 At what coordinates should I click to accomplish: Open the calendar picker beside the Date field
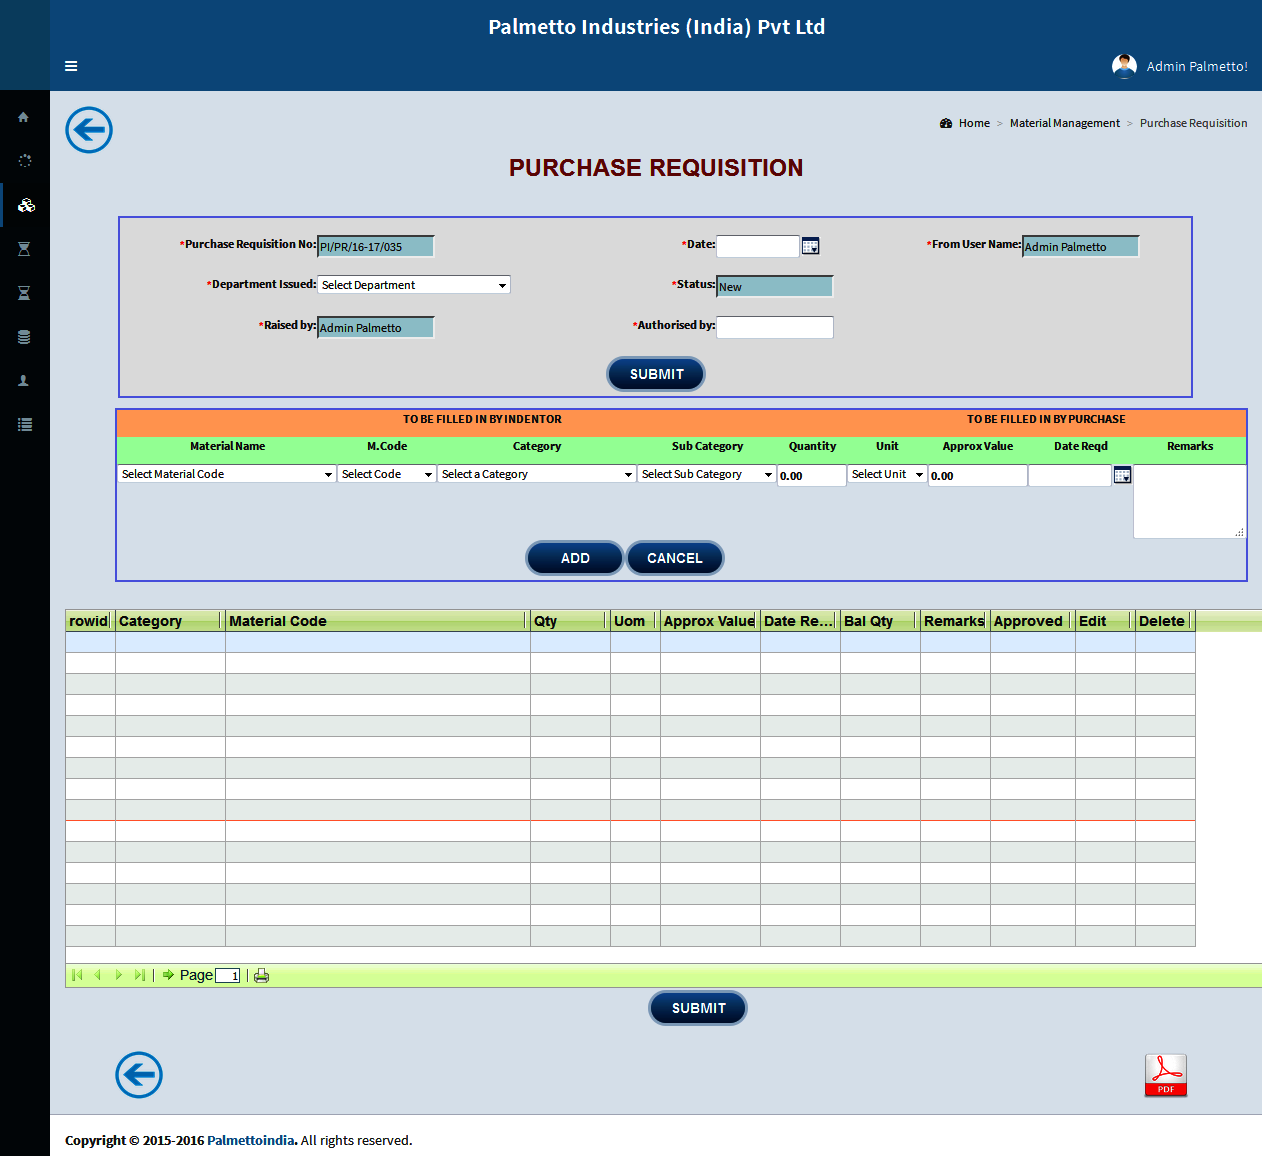tap(811, 246)
